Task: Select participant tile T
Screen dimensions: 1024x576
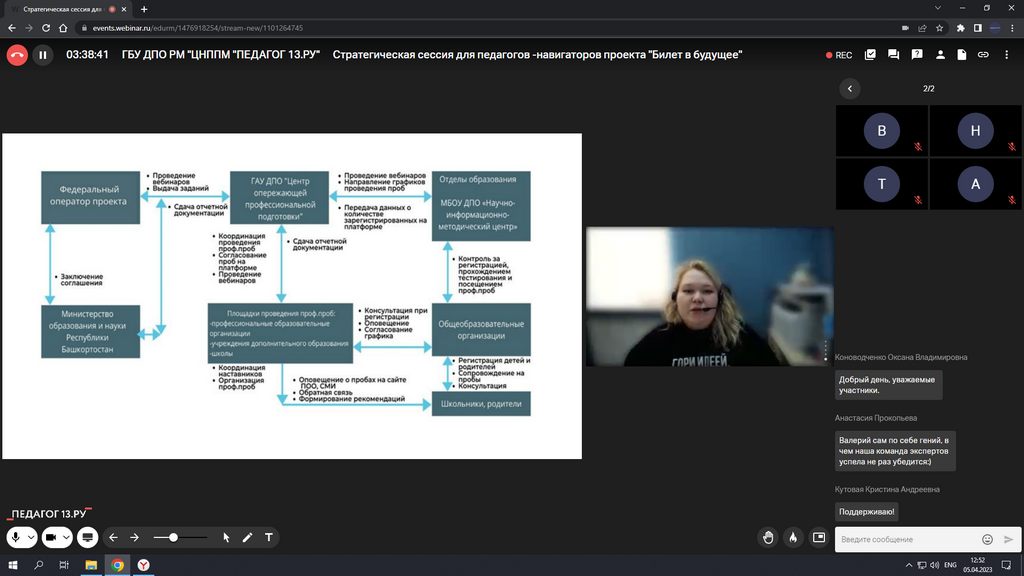Action: point(882,184)
